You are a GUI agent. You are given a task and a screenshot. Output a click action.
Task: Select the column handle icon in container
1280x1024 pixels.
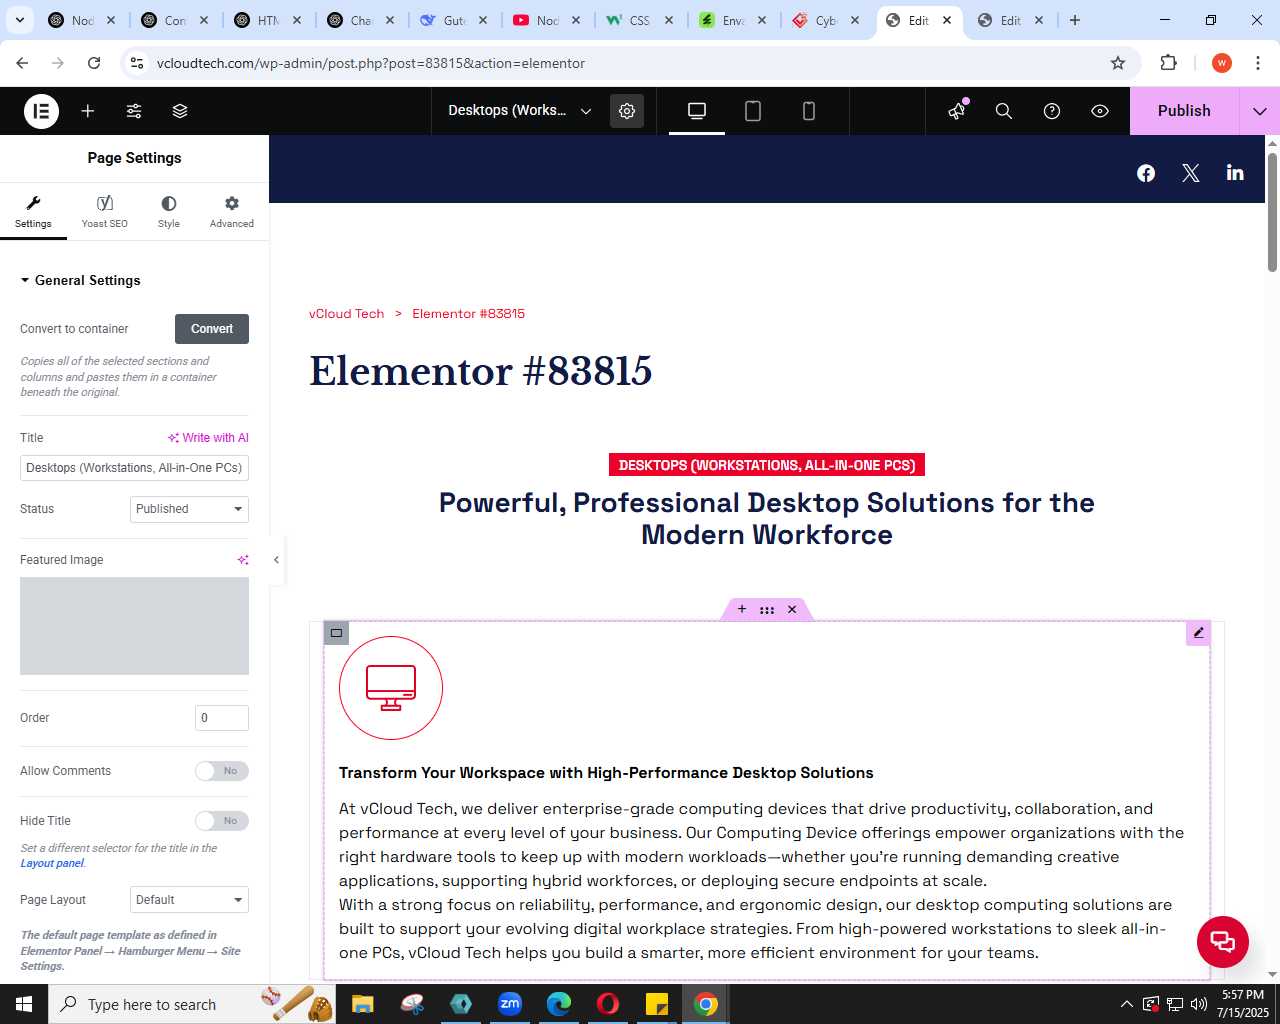336,633
